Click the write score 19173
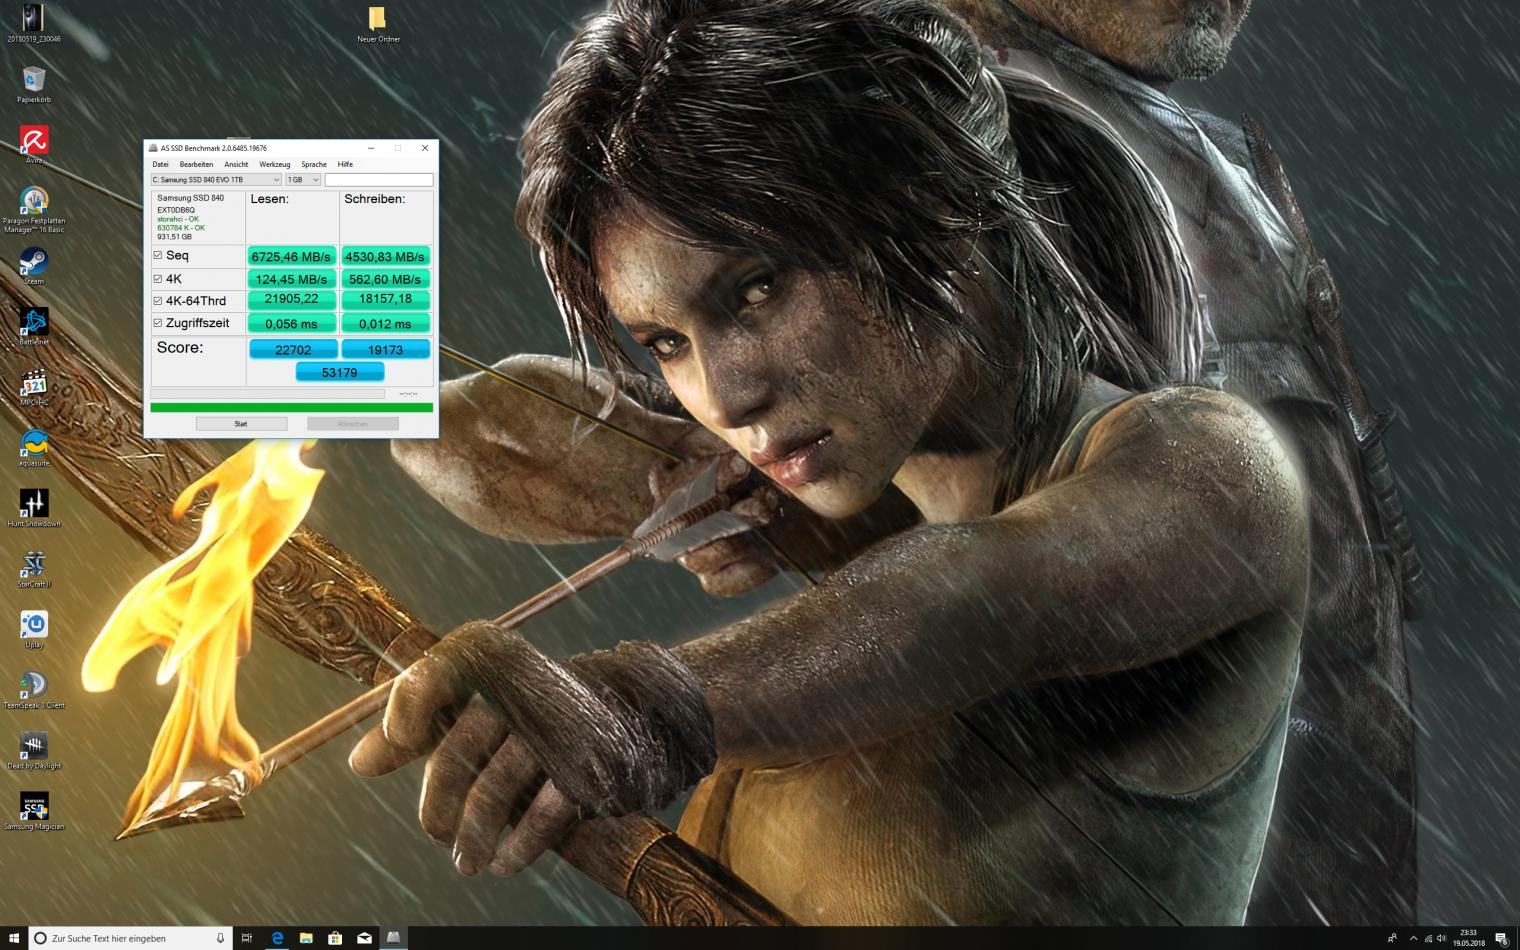Viewport: 1520px width, 950px height. click(x=385, y=349)
